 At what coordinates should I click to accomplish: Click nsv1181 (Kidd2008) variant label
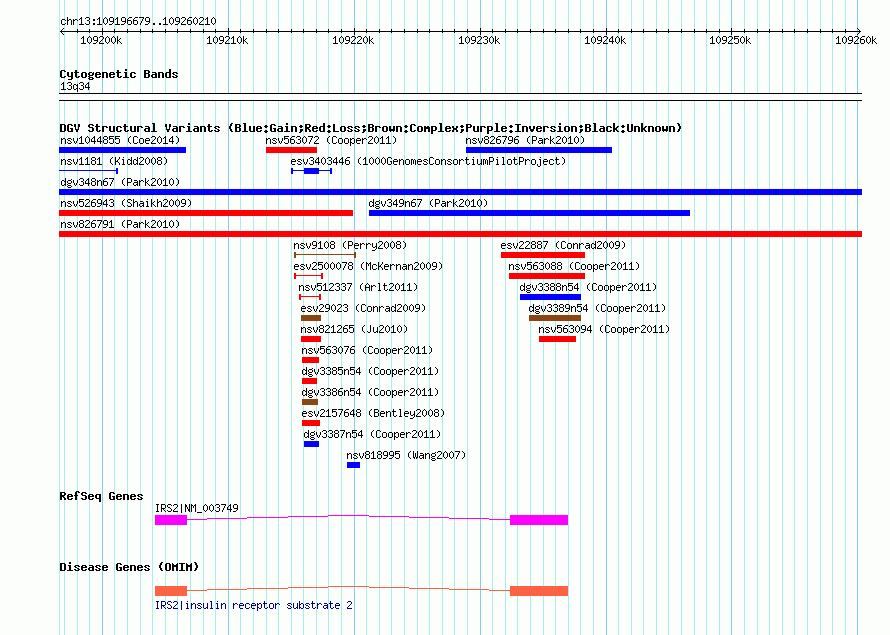point(114,161)
